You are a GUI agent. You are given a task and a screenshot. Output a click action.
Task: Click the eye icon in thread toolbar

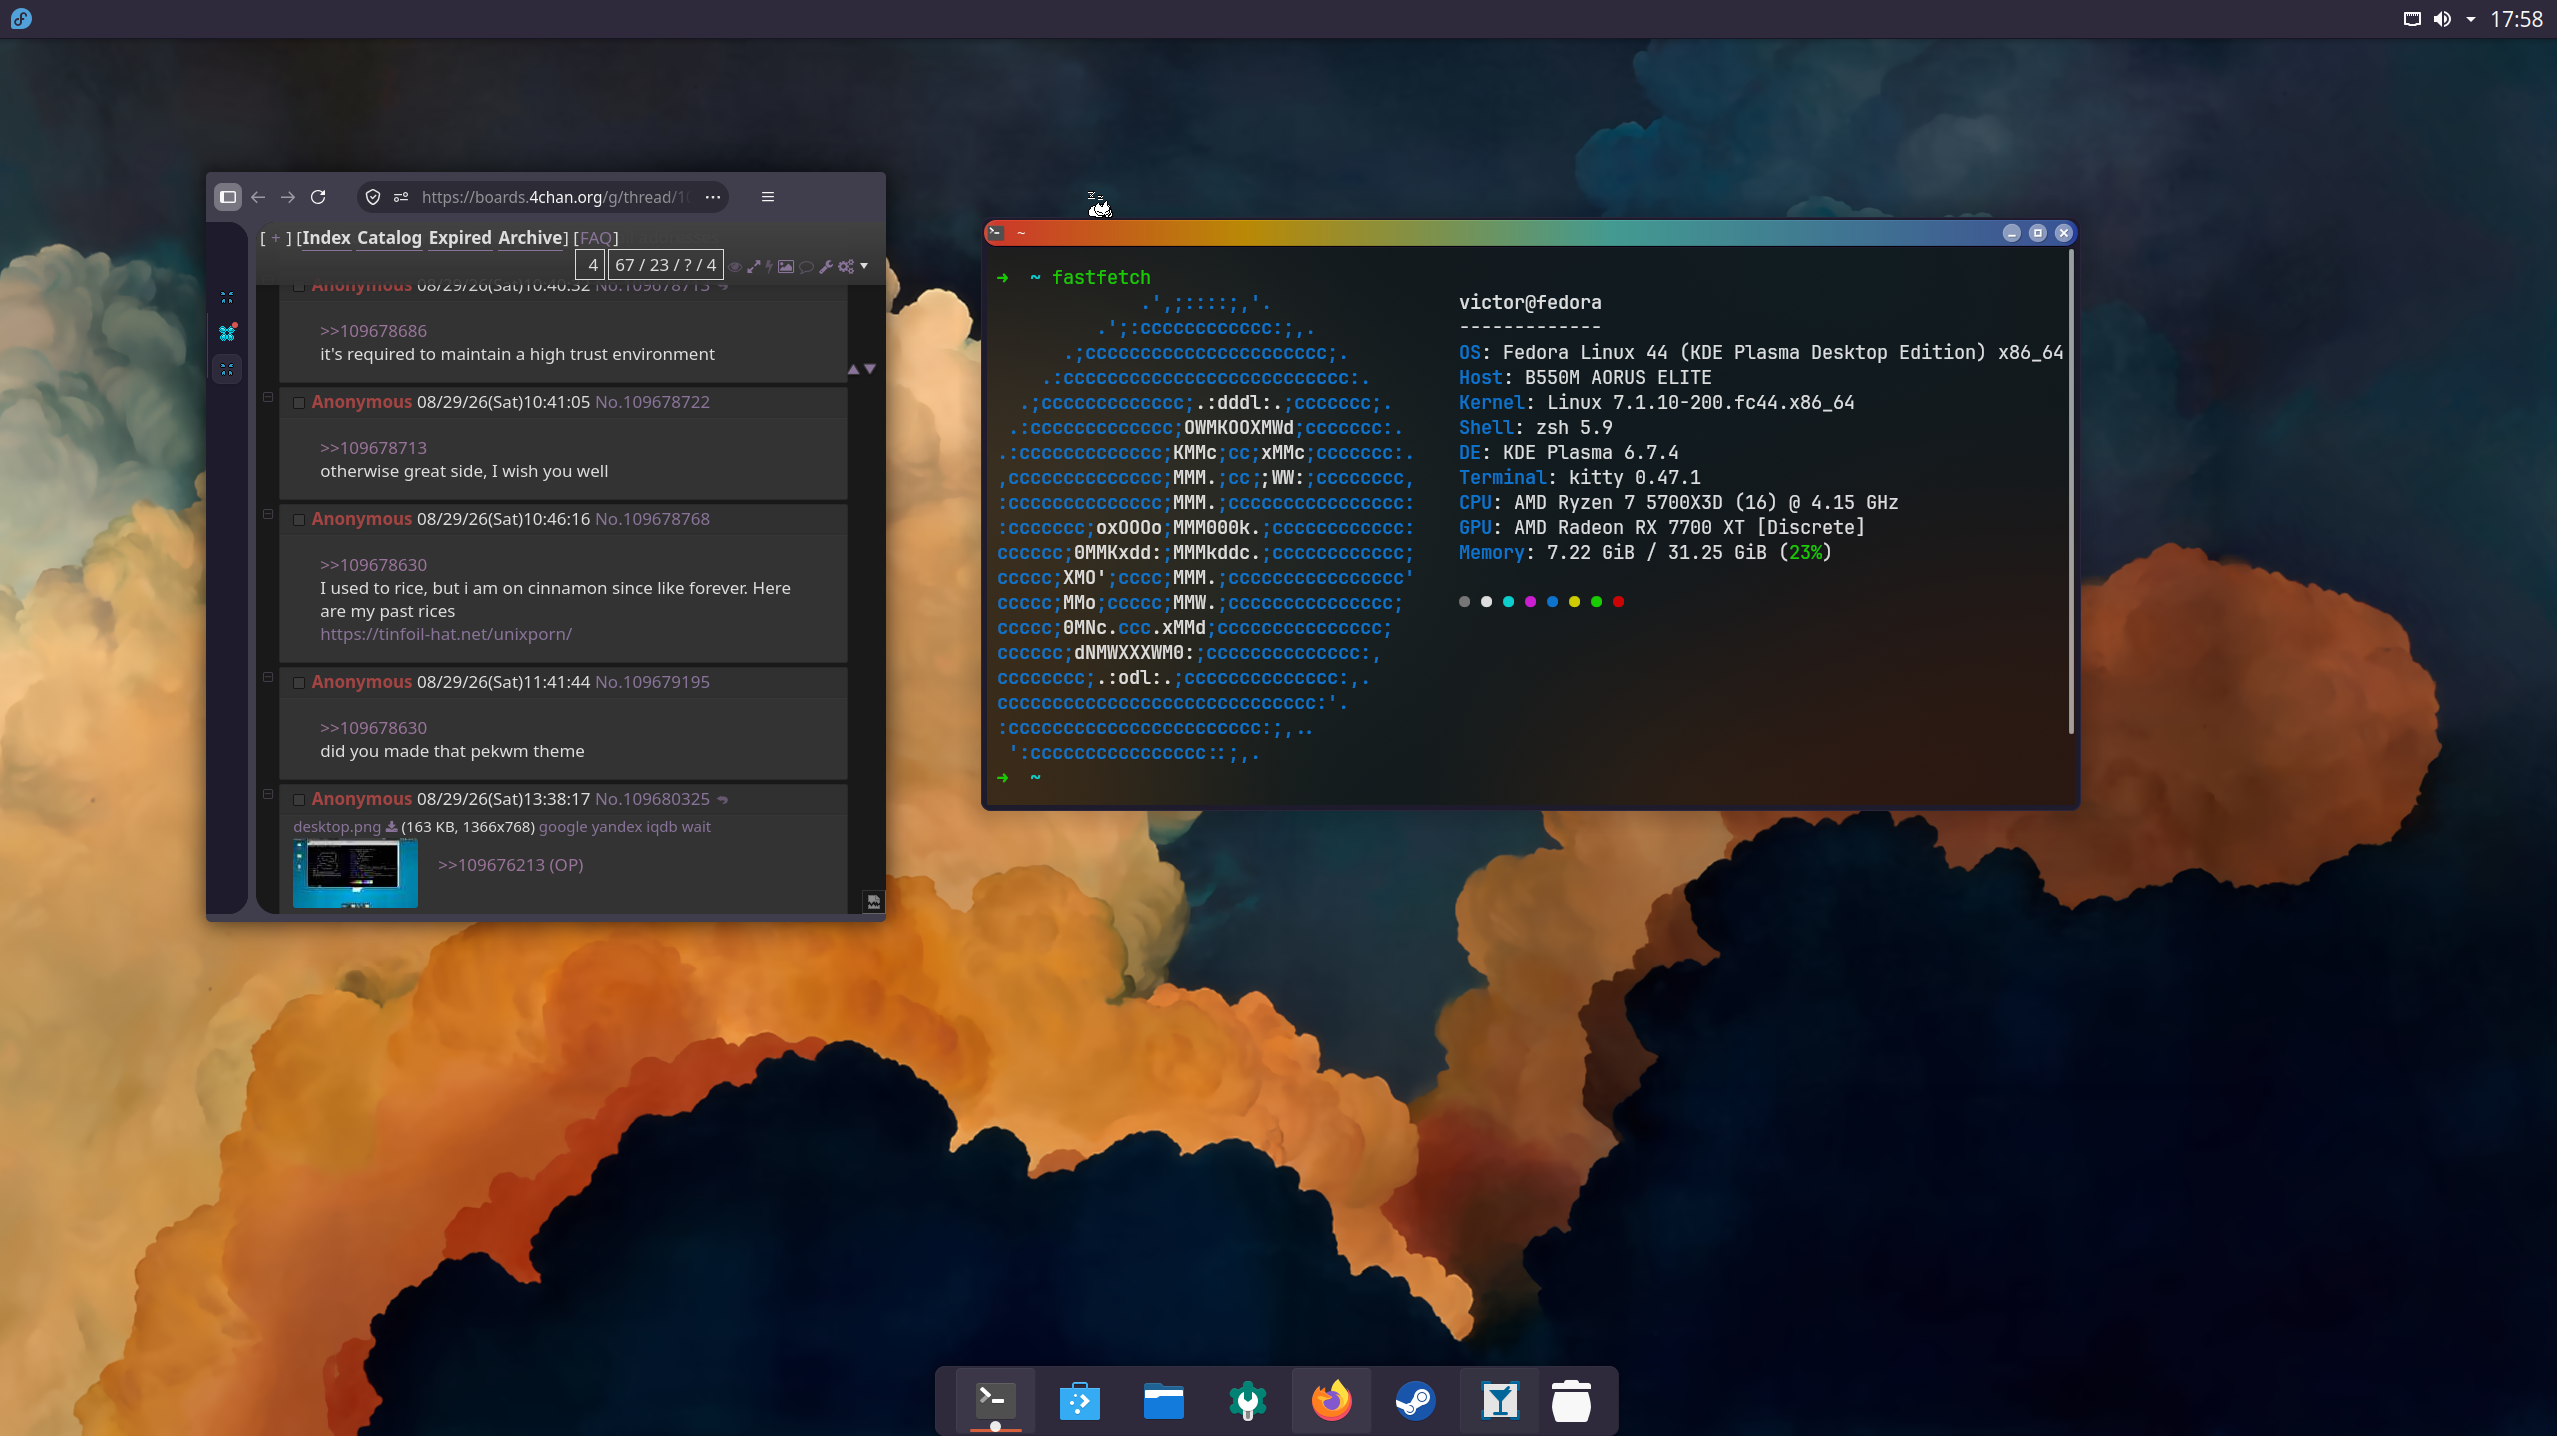(x=735, y=267)
